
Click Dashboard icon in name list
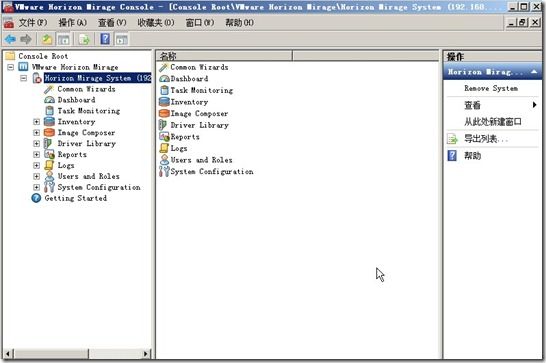(164, 79)
